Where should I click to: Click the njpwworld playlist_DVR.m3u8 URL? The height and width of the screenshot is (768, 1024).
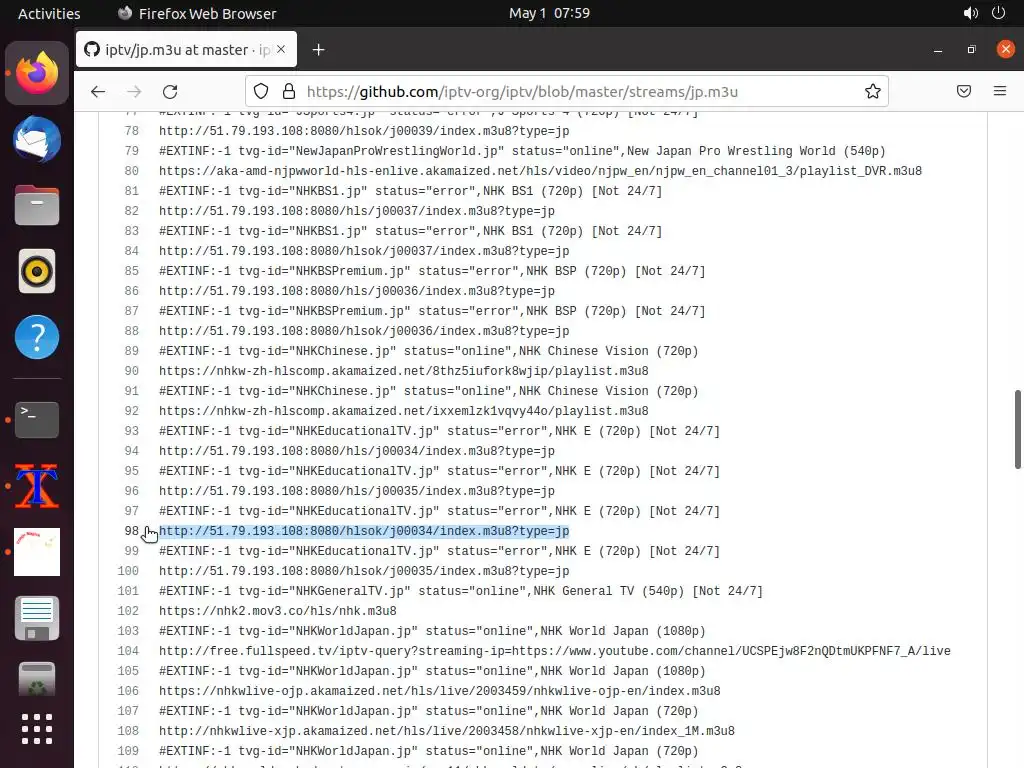tap(541, 171)
